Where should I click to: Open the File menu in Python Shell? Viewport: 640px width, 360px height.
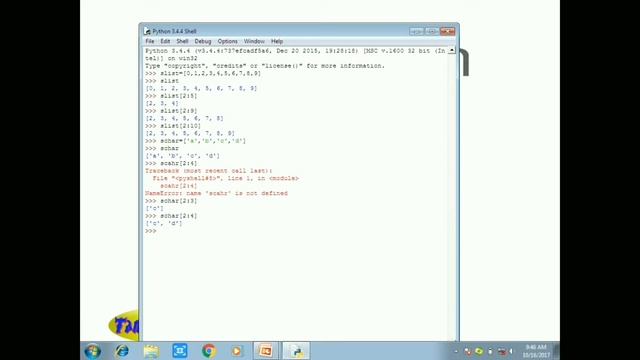click(x=150, y=41)
